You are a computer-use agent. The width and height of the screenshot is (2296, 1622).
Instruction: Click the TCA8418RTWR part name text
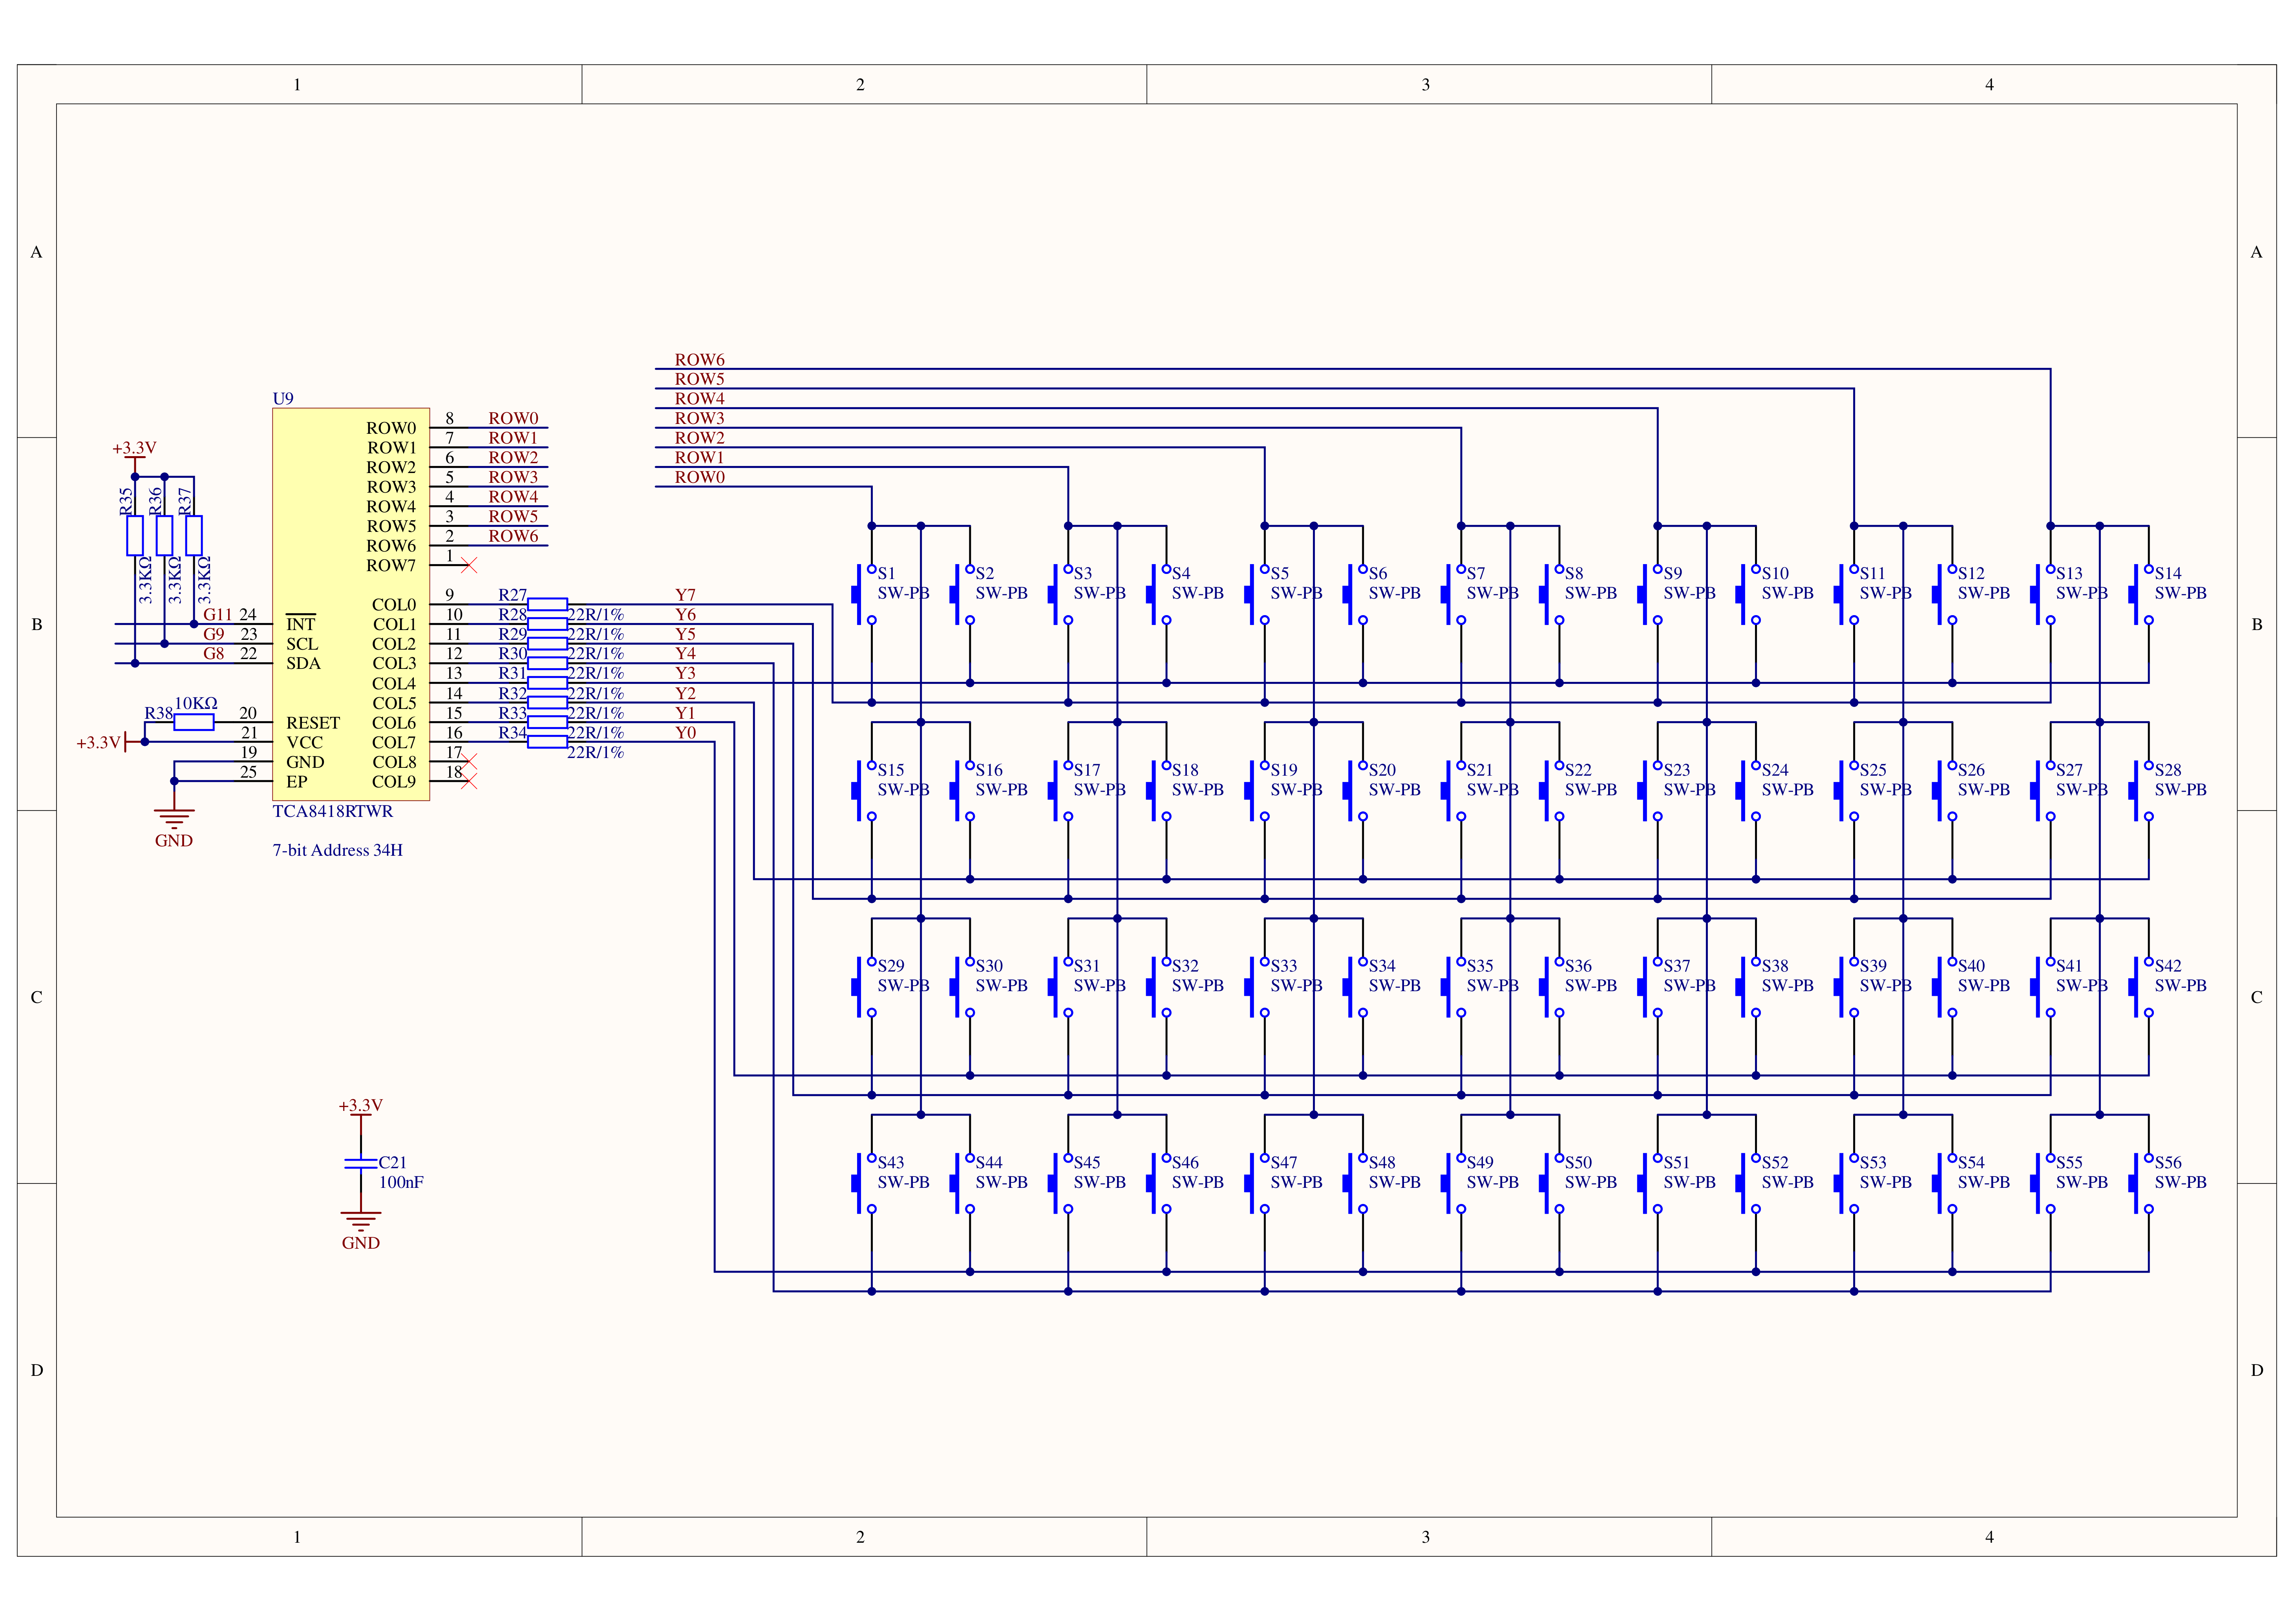tap(333, 811)
